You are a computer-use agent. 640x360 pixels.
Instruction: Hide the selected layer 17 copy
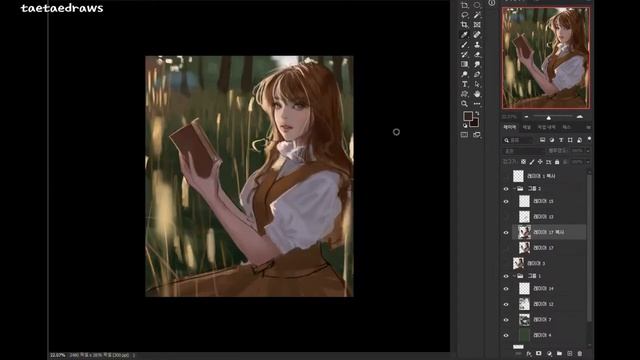[x=506, y=233]
